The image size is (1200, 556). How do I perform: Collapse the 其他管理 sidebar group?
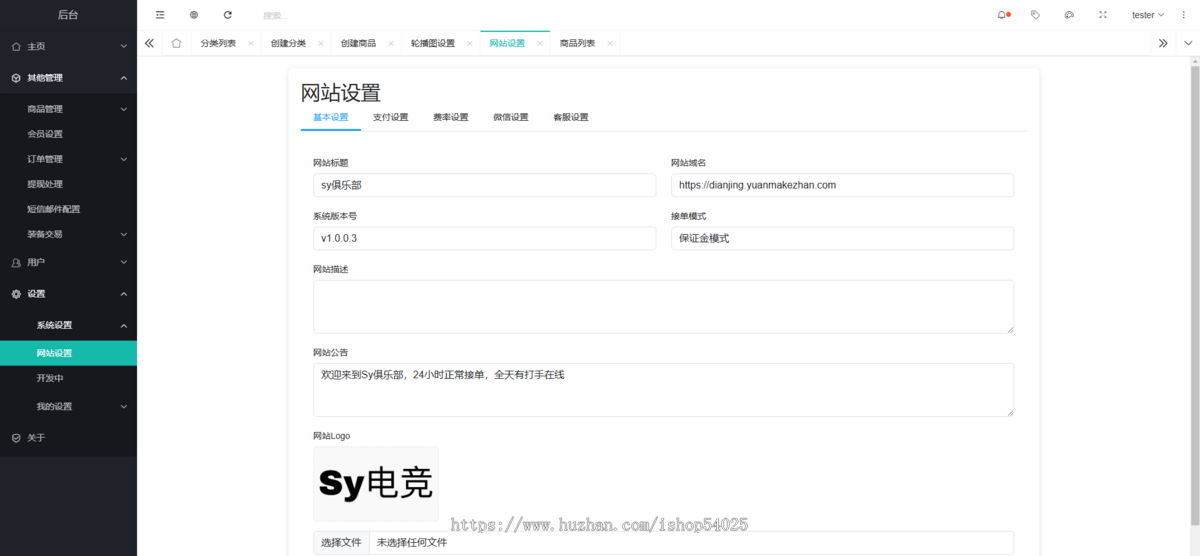pyautogui.click(x=68, y=78)
